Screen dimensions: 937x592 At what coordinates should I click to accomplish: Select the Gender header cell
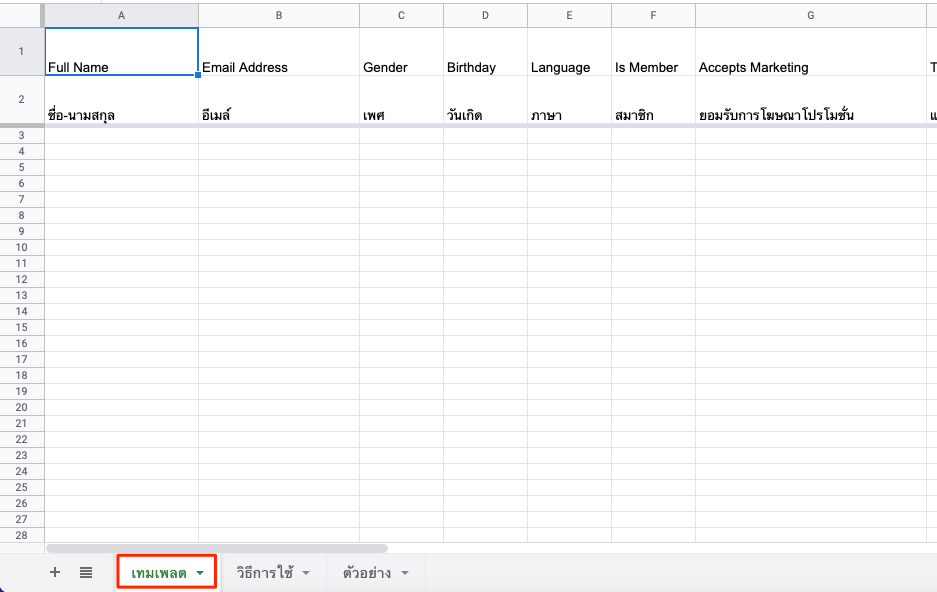click(x=402, y=51)
